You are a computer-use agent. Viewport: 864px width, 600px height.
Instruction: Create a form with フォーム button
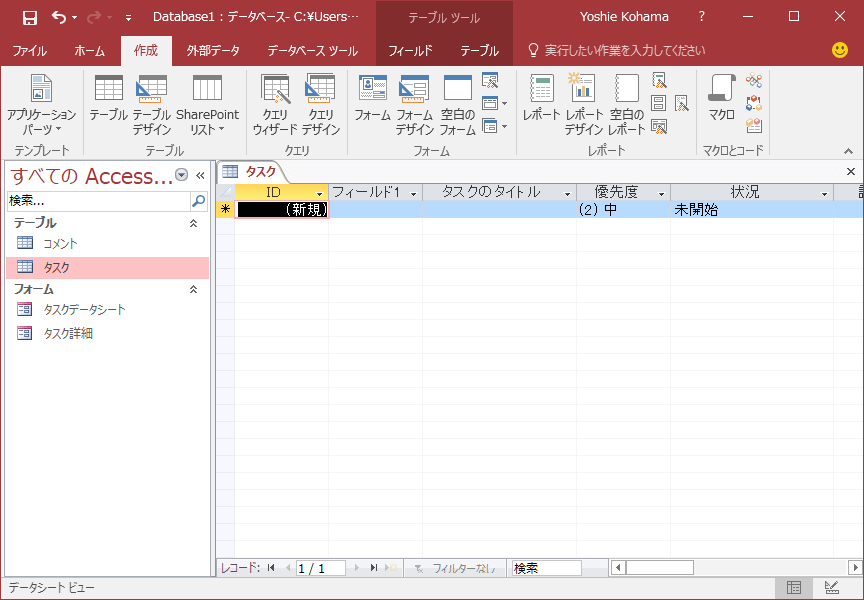[372, 99]
